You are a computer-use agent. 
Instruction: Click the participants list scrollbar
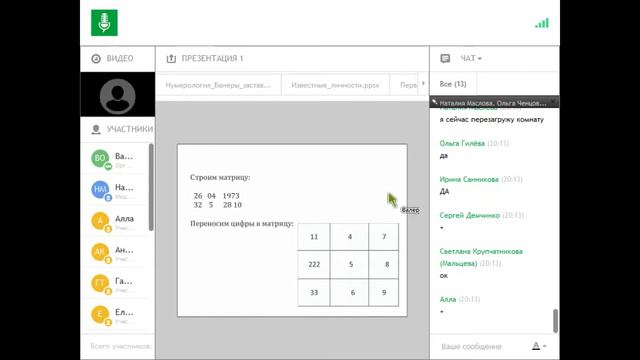[x=151, y=187]
